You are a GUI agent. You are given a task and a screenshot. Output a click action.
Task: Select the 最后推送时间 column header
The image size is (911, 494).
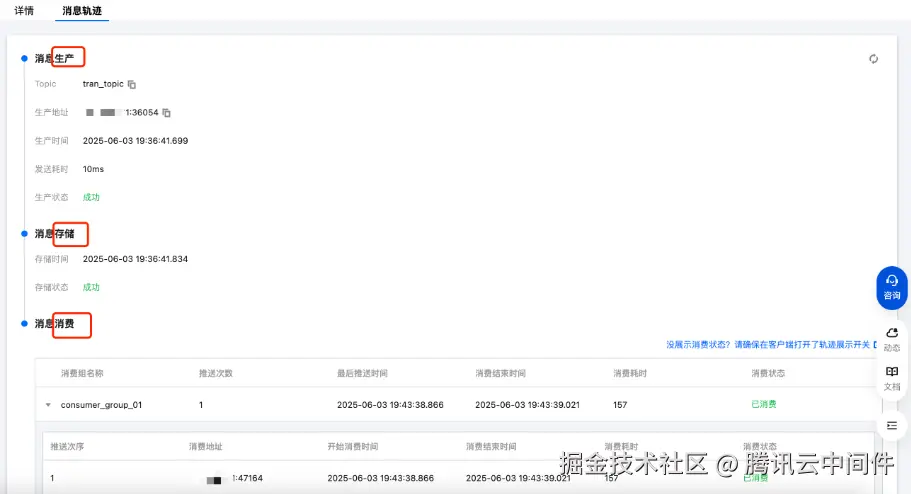click(362, 373)
